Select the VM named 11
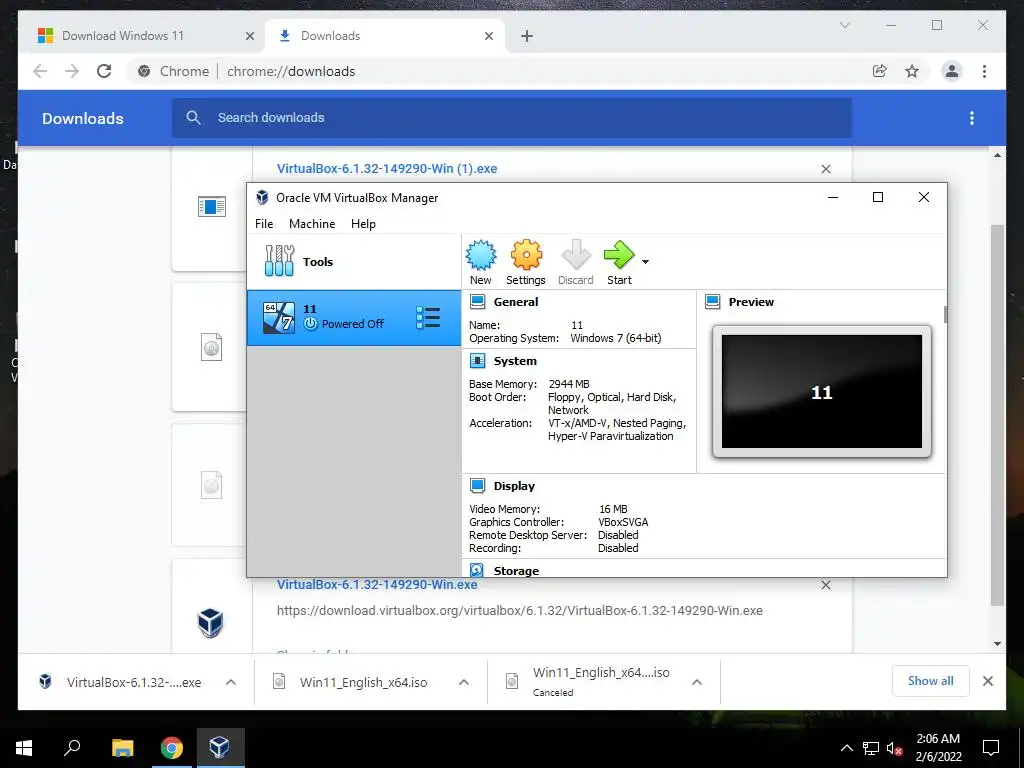This screenshot has width=1024, height=768. pyautogui.click(x=353, y=317)
